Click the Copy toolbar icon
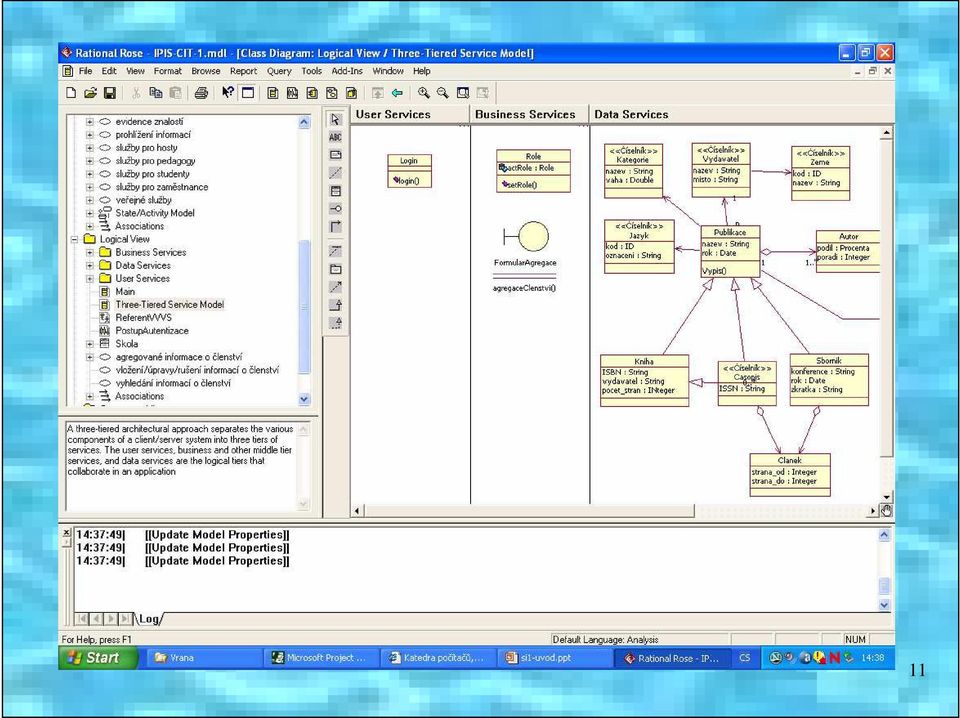The width and height of the screenshot is (960, 718). coord(156,93)
